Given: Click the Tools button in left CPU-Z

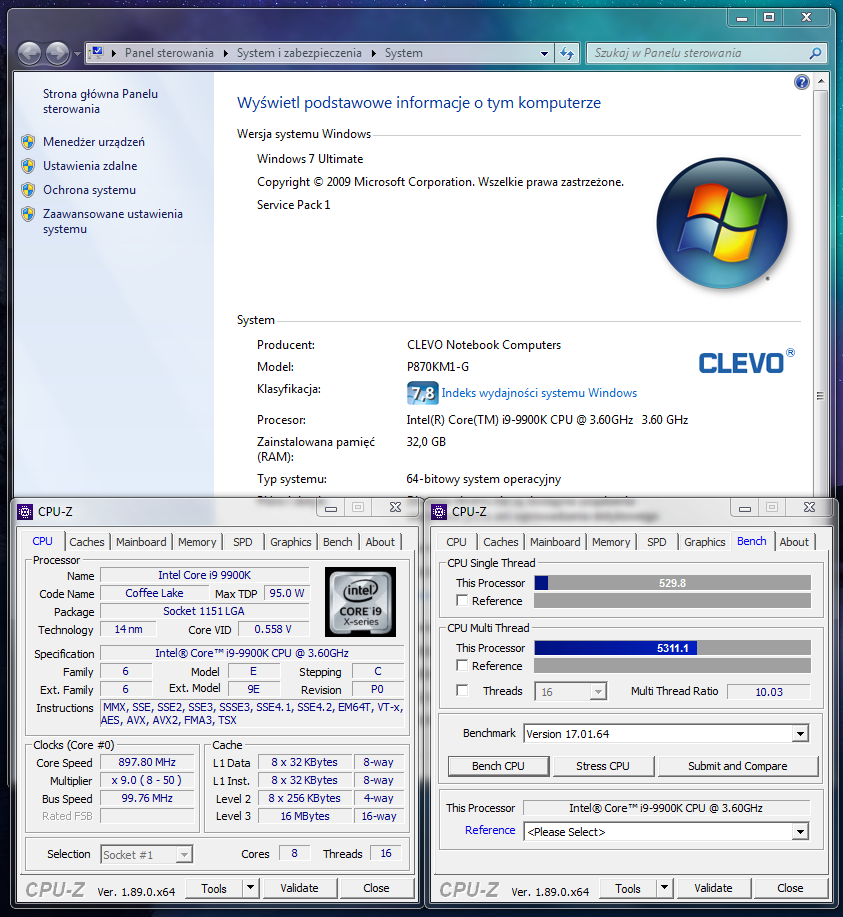Looking at the screenshot, I should (214, 888).
